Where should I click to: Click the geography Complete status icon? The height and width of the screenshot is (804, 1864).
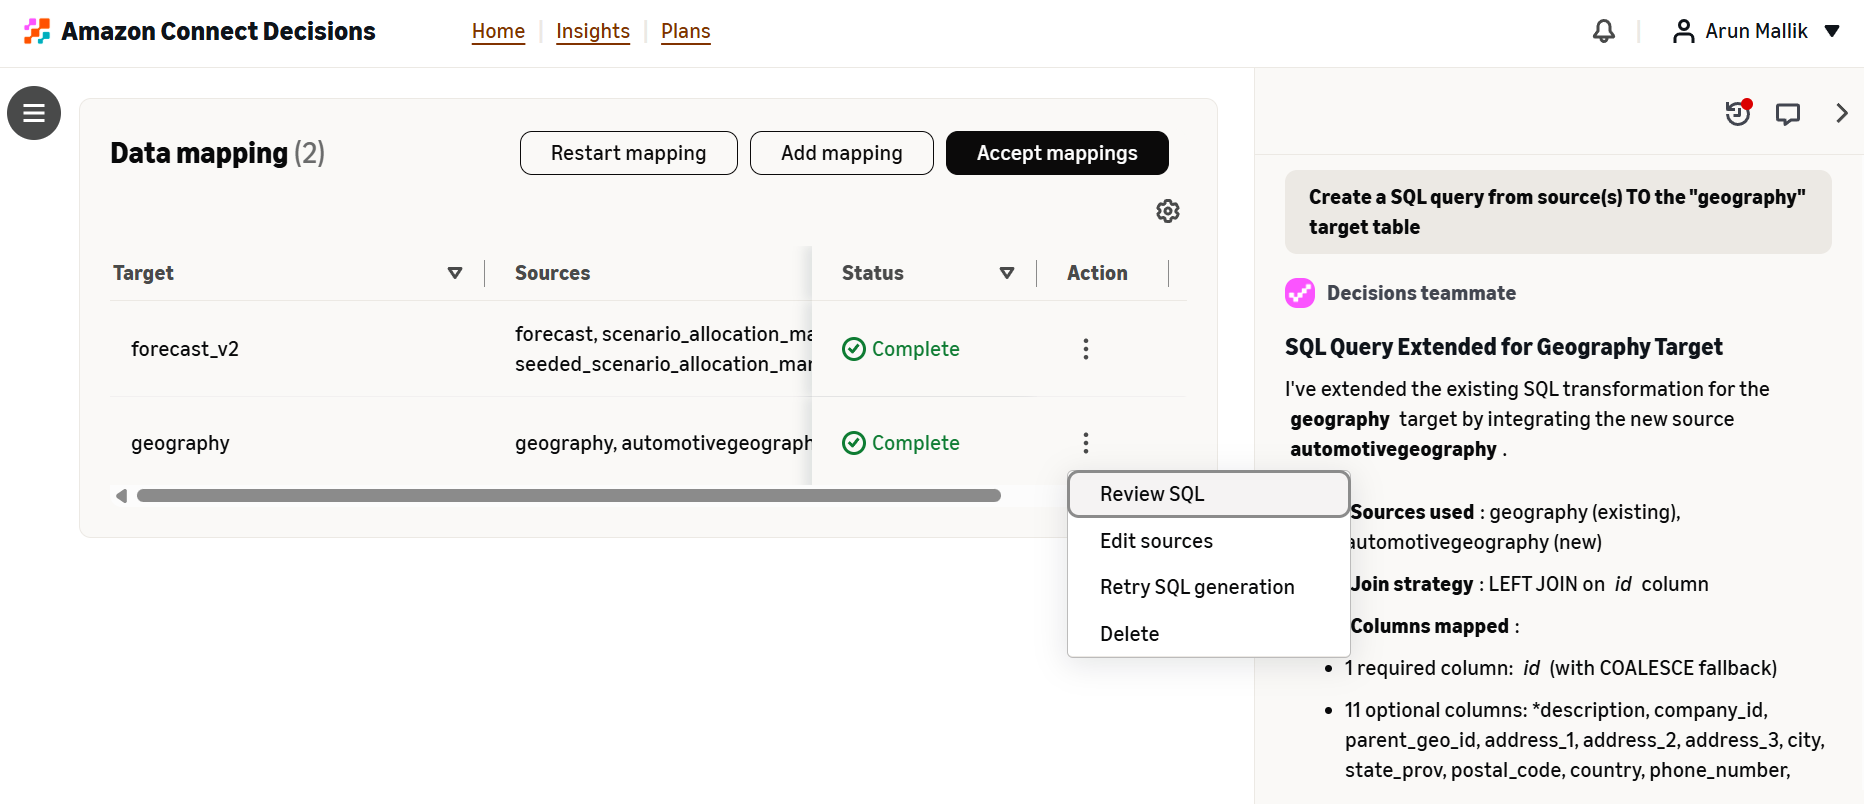click(x=854, y=443)
